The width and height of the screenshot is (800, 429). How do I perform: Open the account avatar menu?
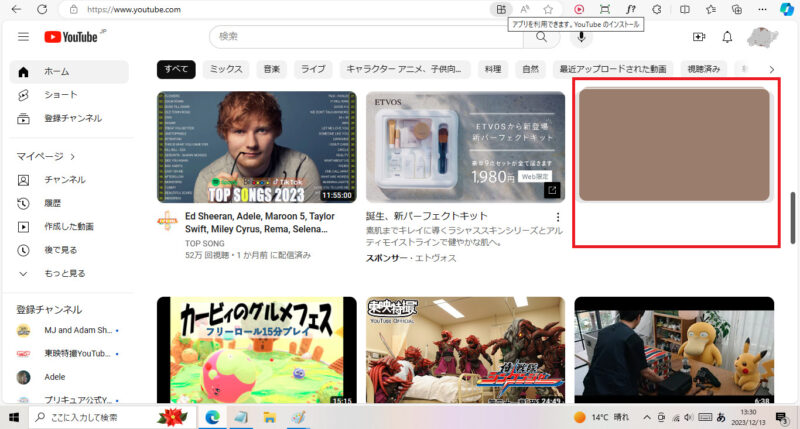[x=762, y=37]
